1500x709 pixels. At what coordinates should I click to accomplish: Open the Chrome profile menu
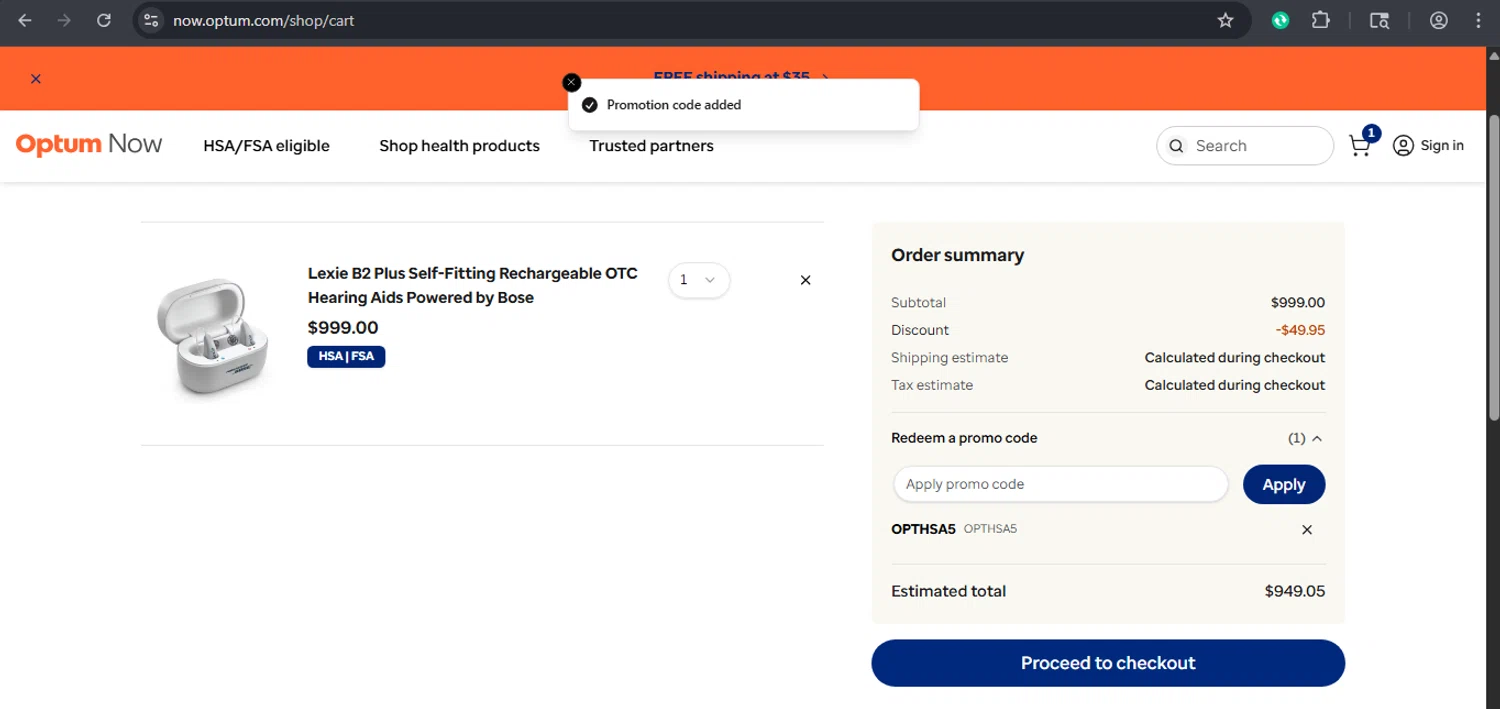(x=1438, y=20)
